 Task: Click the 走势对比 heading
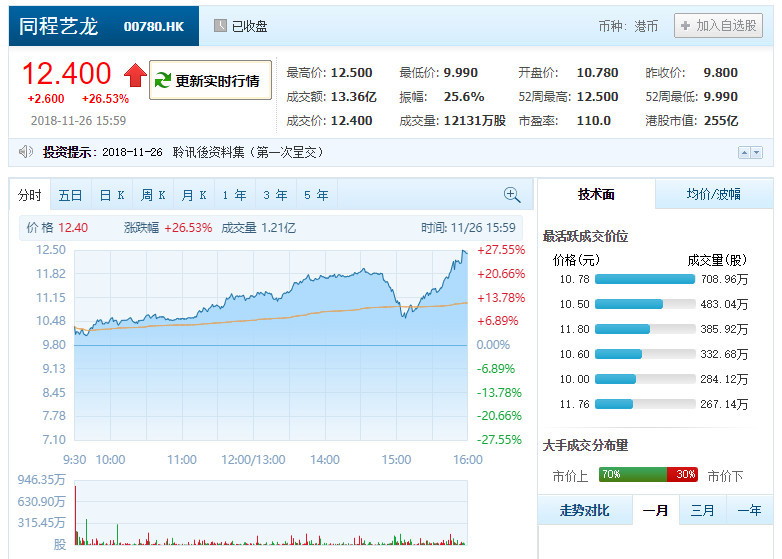[x=585, y=510]
